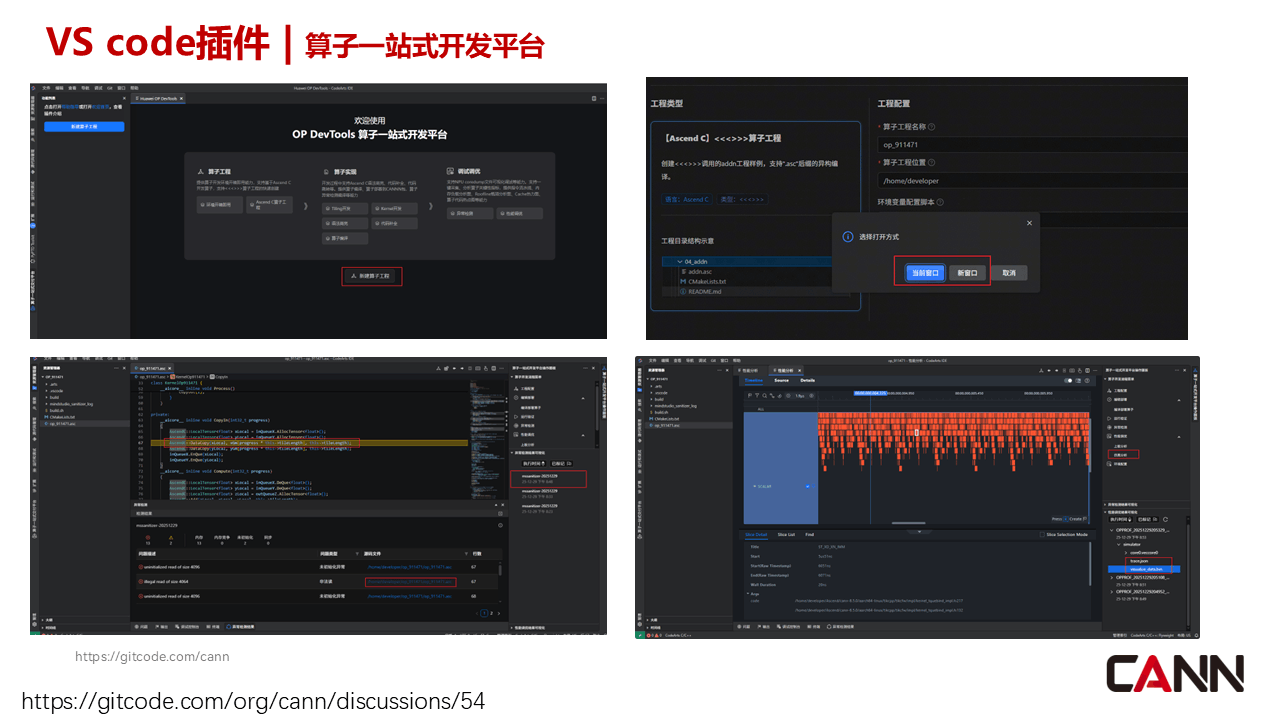The image size is (1280, 720).
Task: Choose 当前窗口 in the open-mode dialog
Action: [x=924, y=272]
